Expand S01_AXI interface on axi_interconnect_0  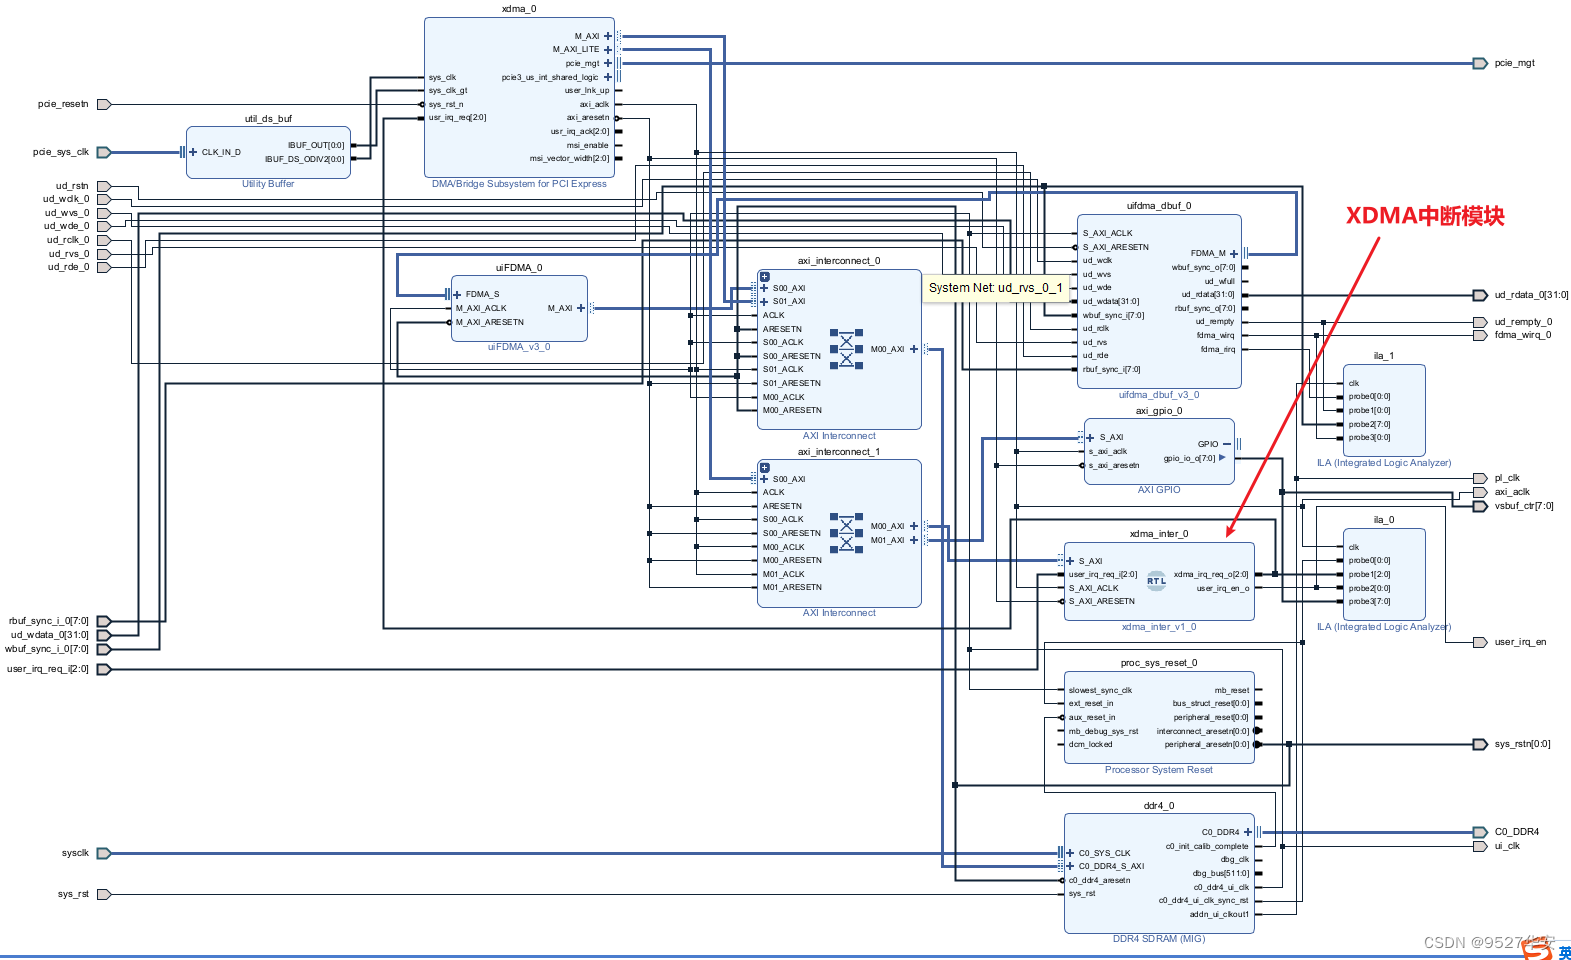[x=764, y=301]
